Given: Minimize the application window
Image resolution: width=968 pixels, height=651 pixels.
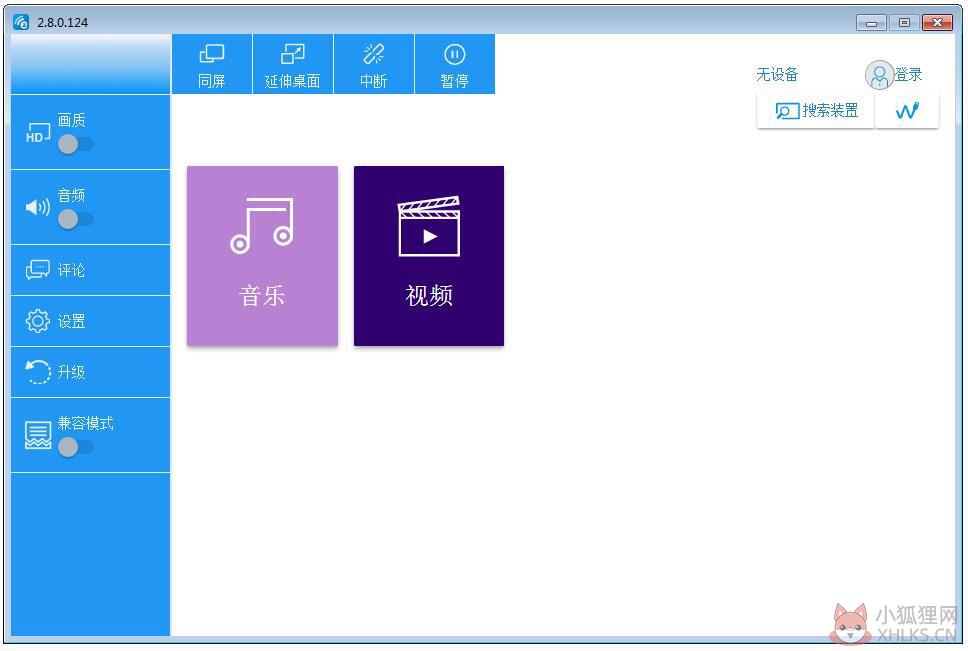Looking at the screenshot, I should (872, 23).
